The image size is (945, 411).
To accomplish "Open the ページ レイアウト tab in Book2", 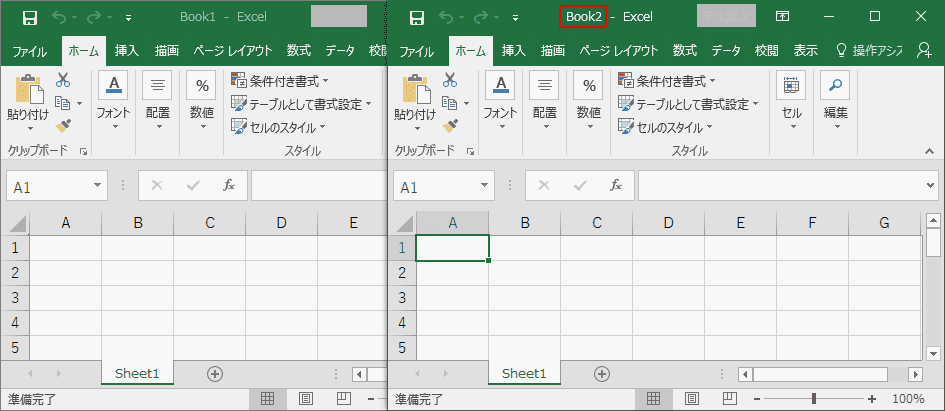I will point(618,51).
